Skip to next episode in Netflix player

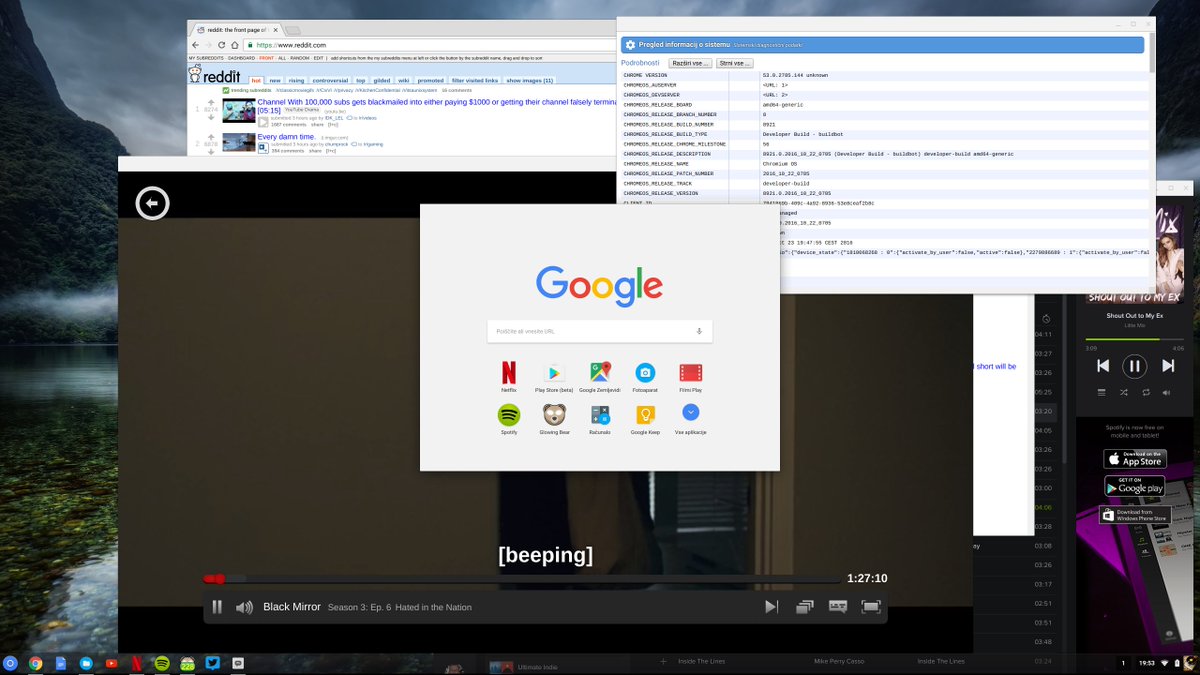(x=771, y=607)
